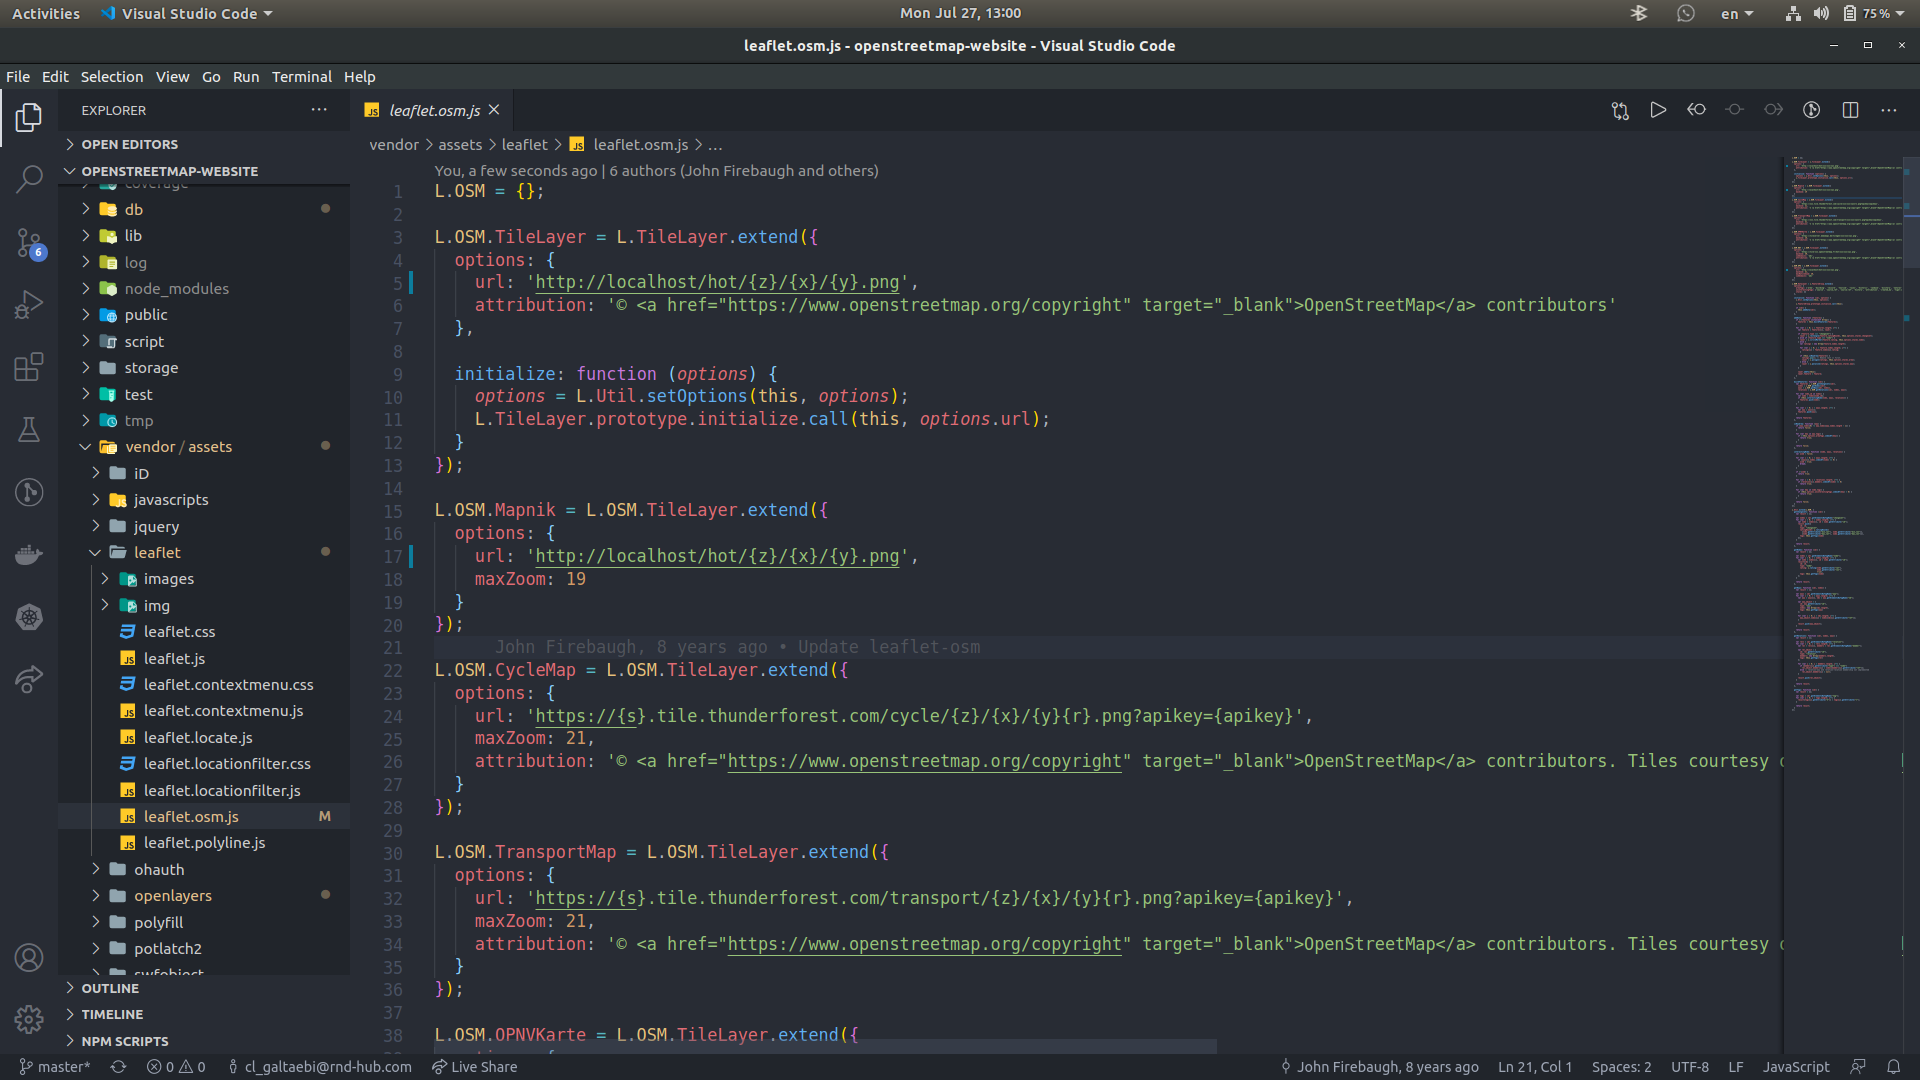This screenshot has height=1080, width=1920.
Task: Click the editor horizontal scrollbar
Action: coord(825,1046)
